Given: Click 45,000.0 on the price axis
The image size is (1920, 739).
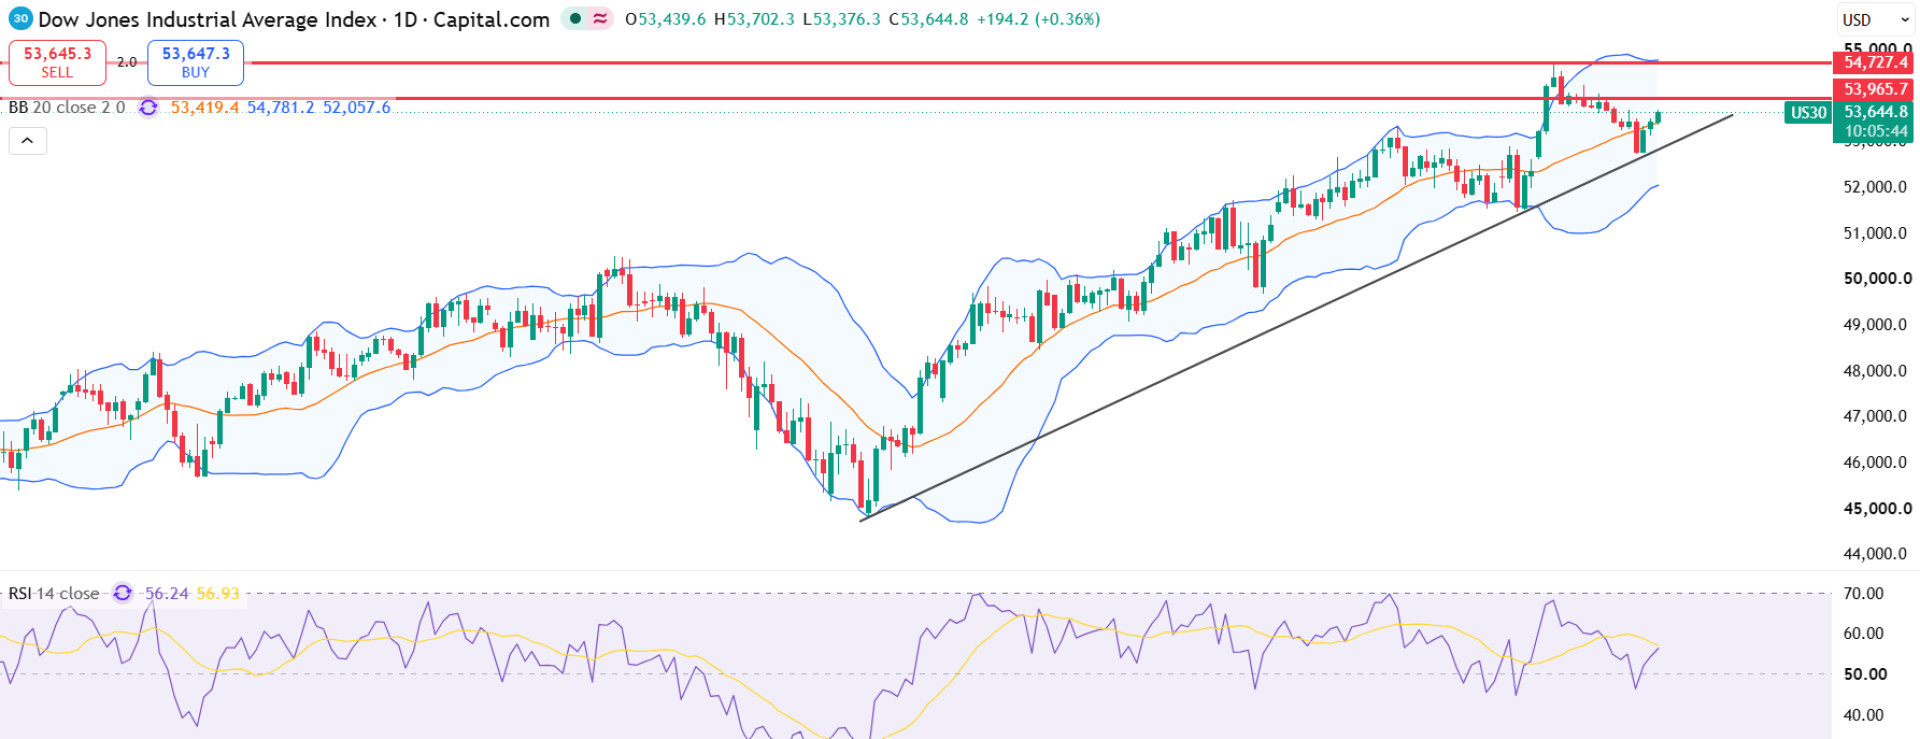Looking at the screenshot, I should click(1877, 508).
